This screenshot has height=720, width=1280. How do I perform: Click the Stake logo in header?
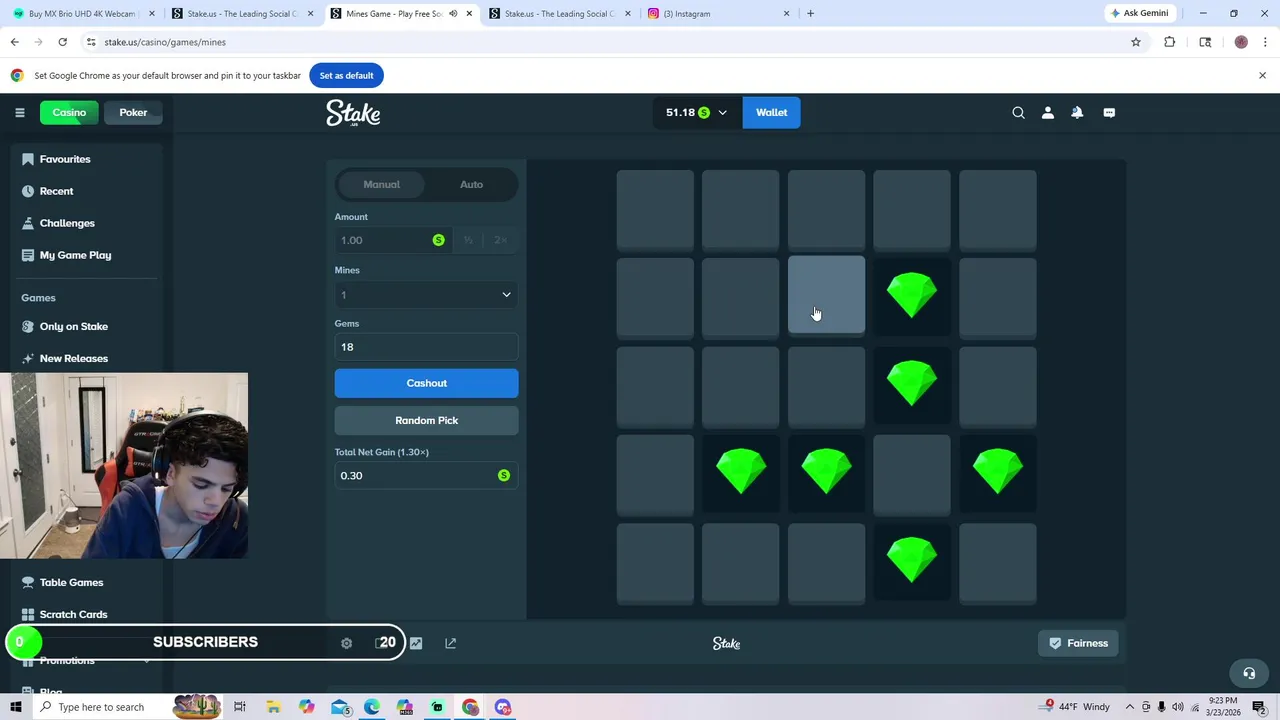pyautogui.click(x=353, y=113)
